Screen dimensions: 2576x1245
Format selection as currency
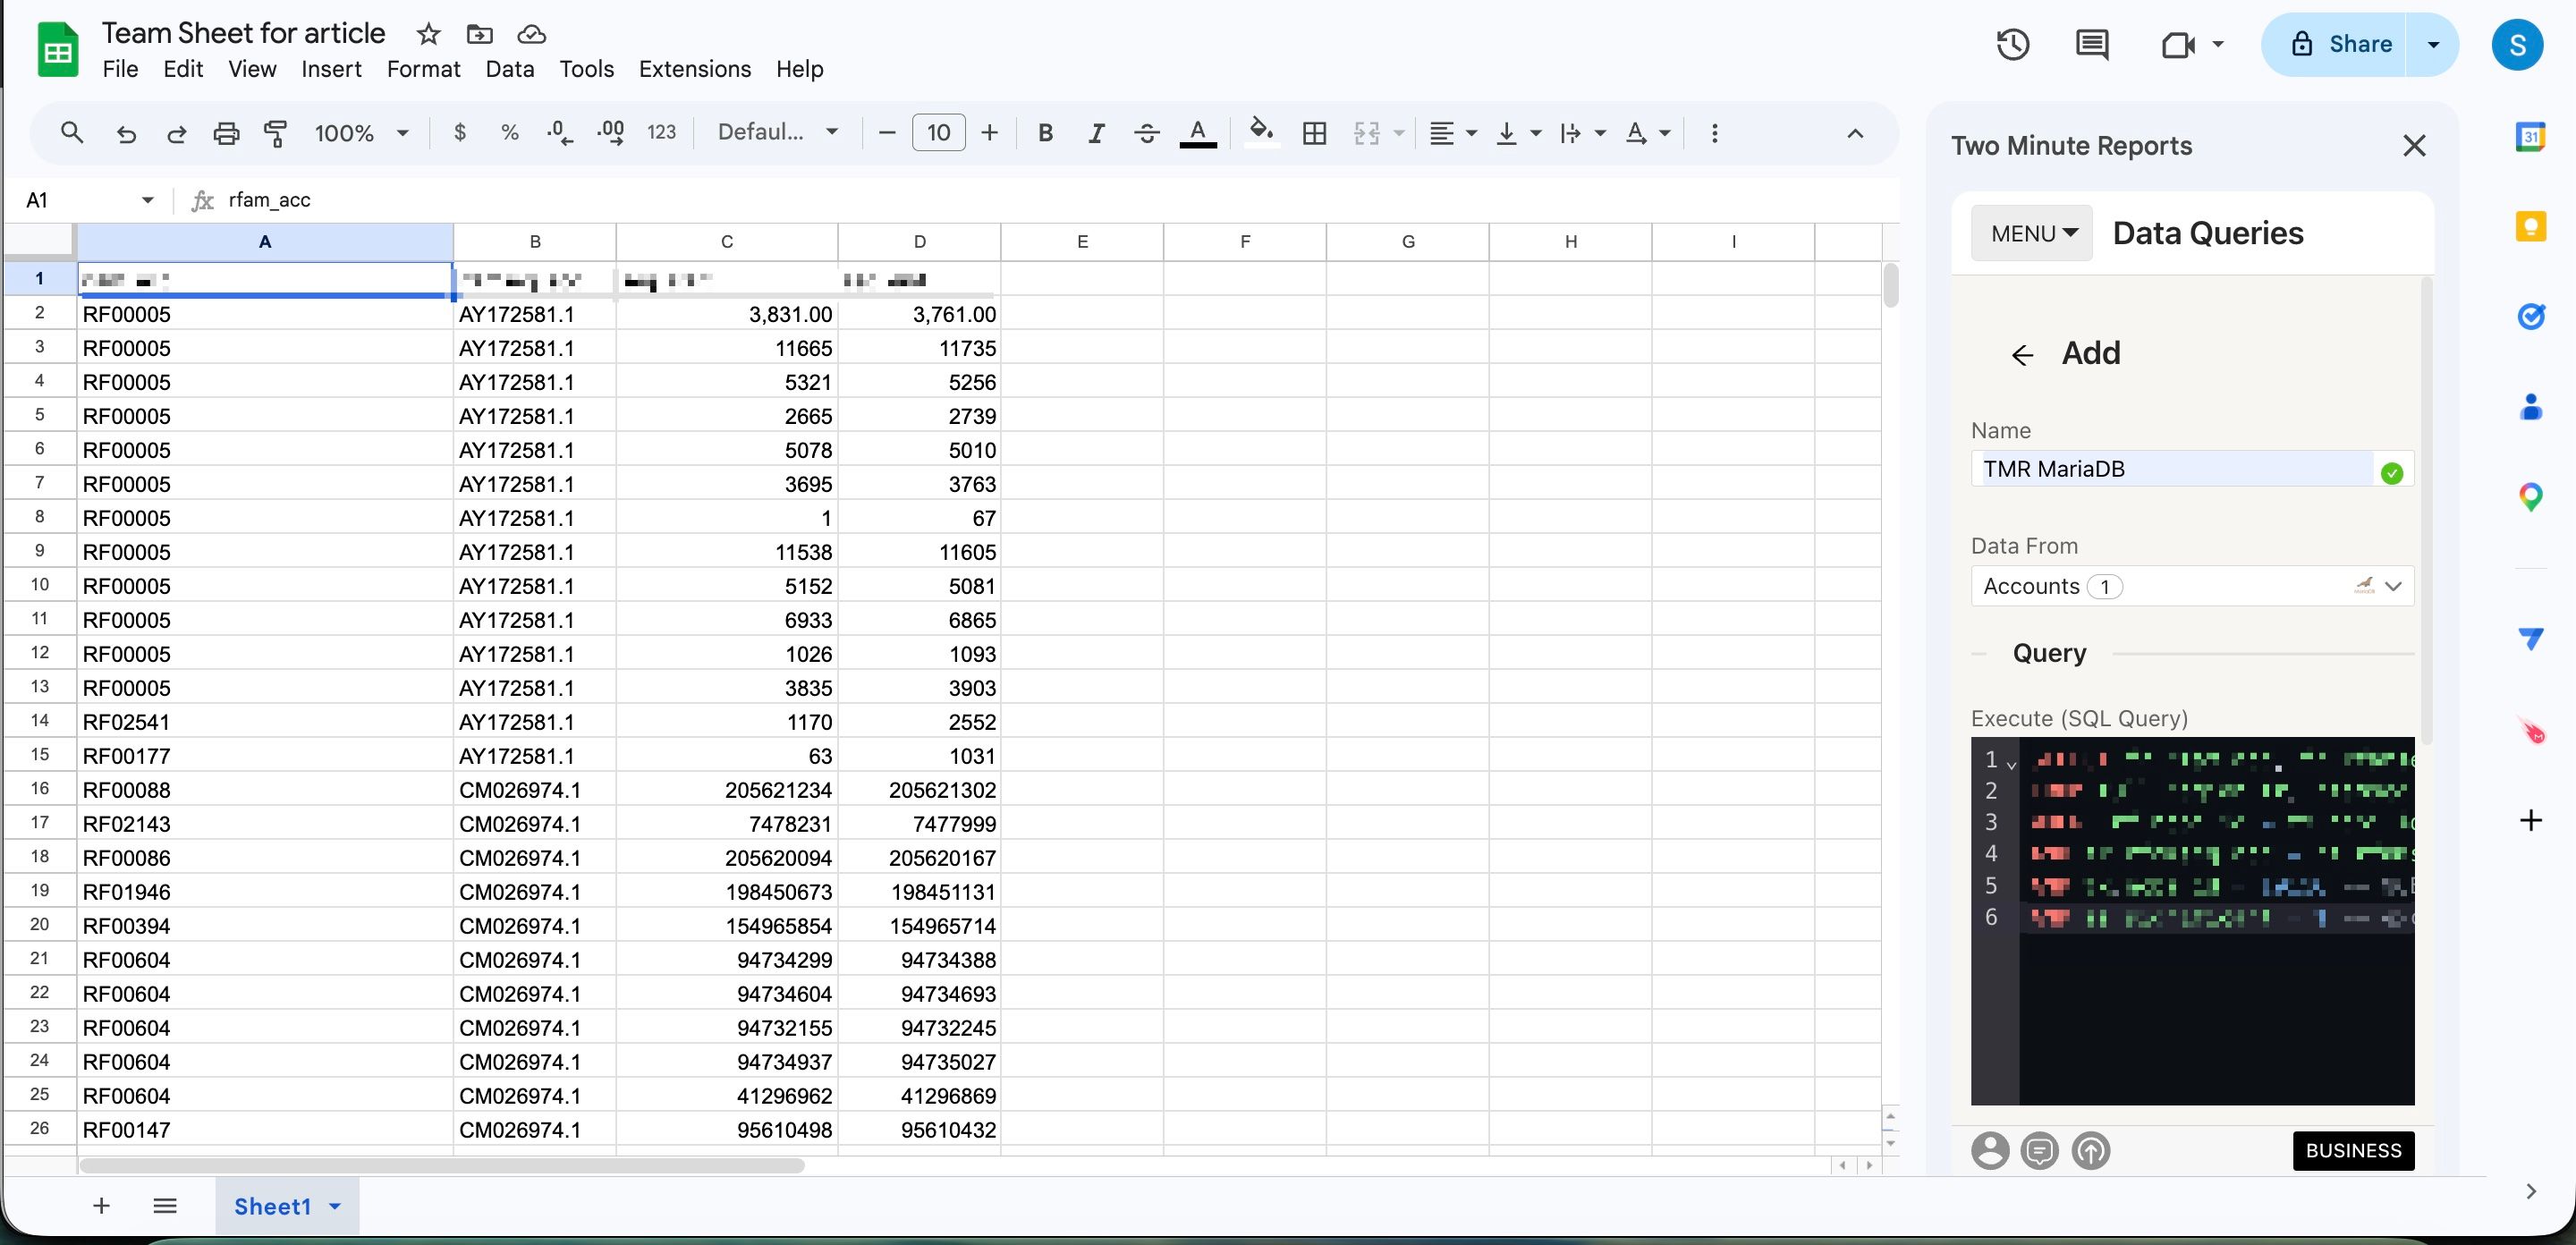[460, 132]
